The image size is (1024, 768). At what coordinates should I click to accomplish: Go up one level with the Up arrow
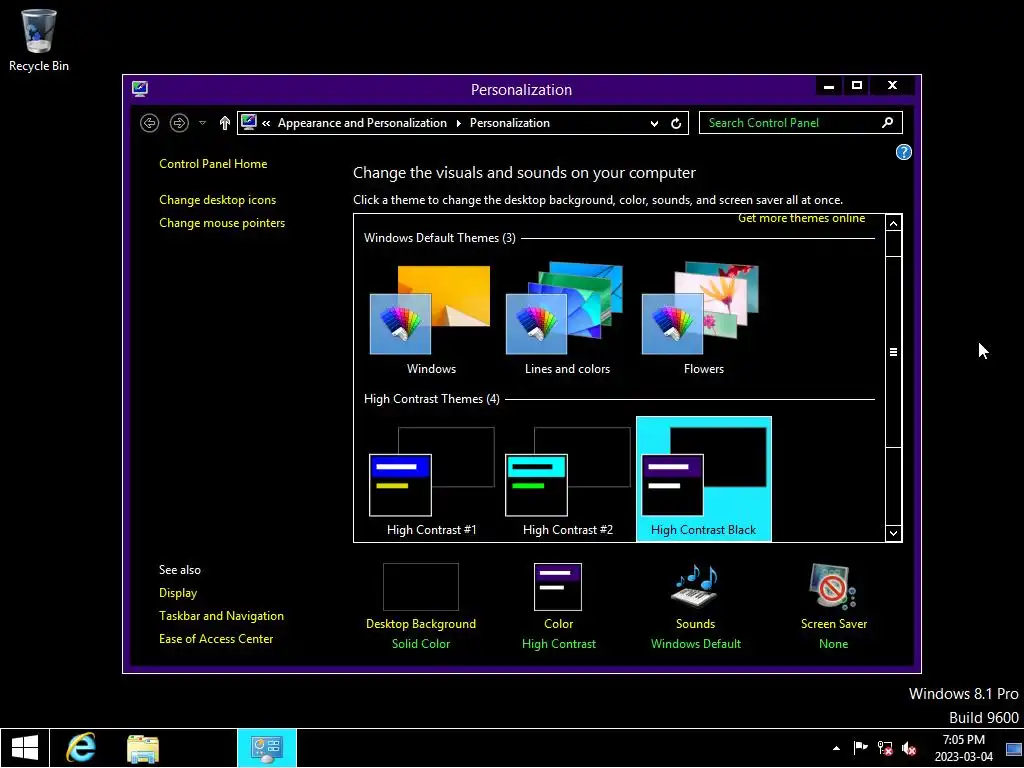click(225, 123)
